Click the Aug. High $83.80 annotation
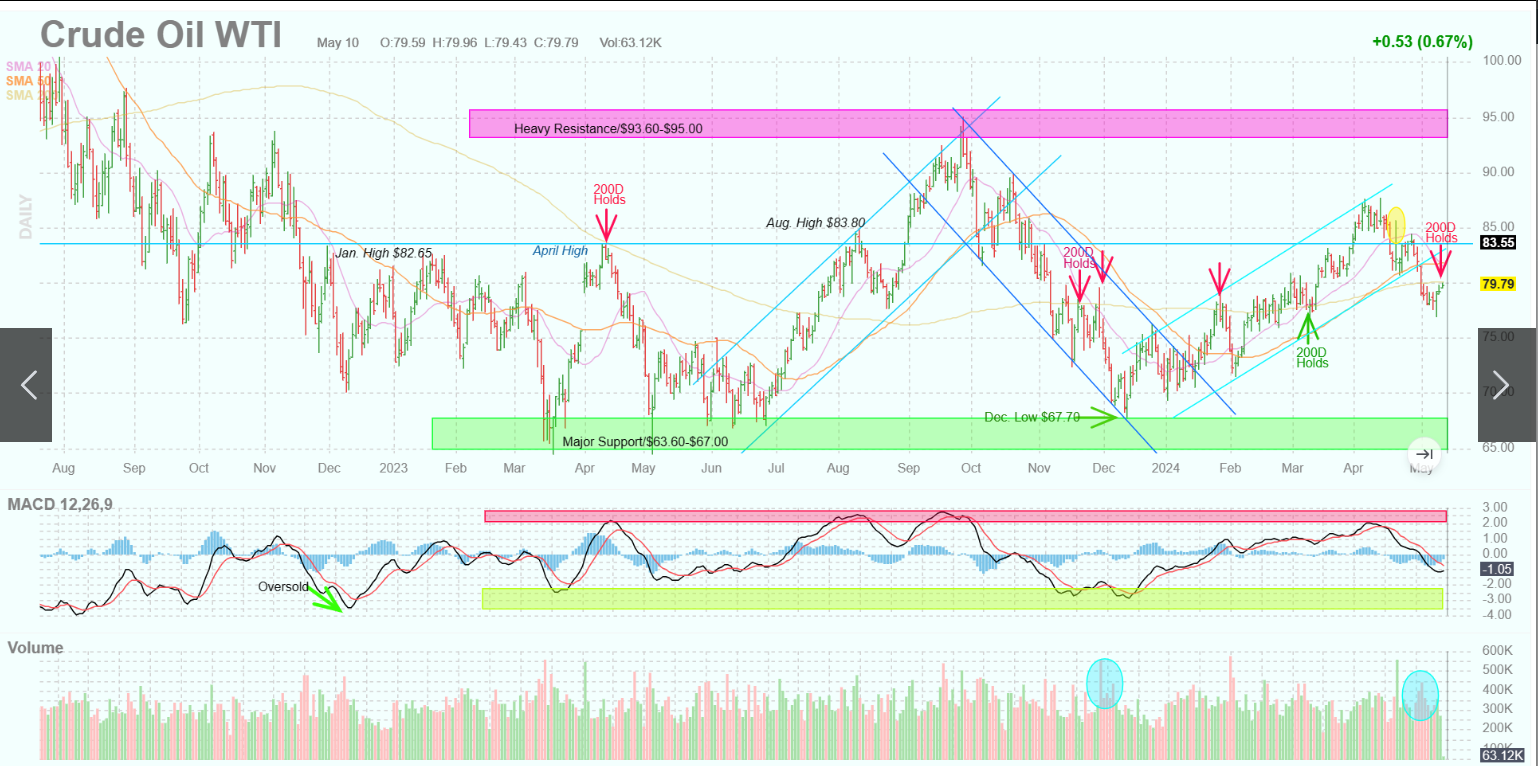 tap(816, 222)
